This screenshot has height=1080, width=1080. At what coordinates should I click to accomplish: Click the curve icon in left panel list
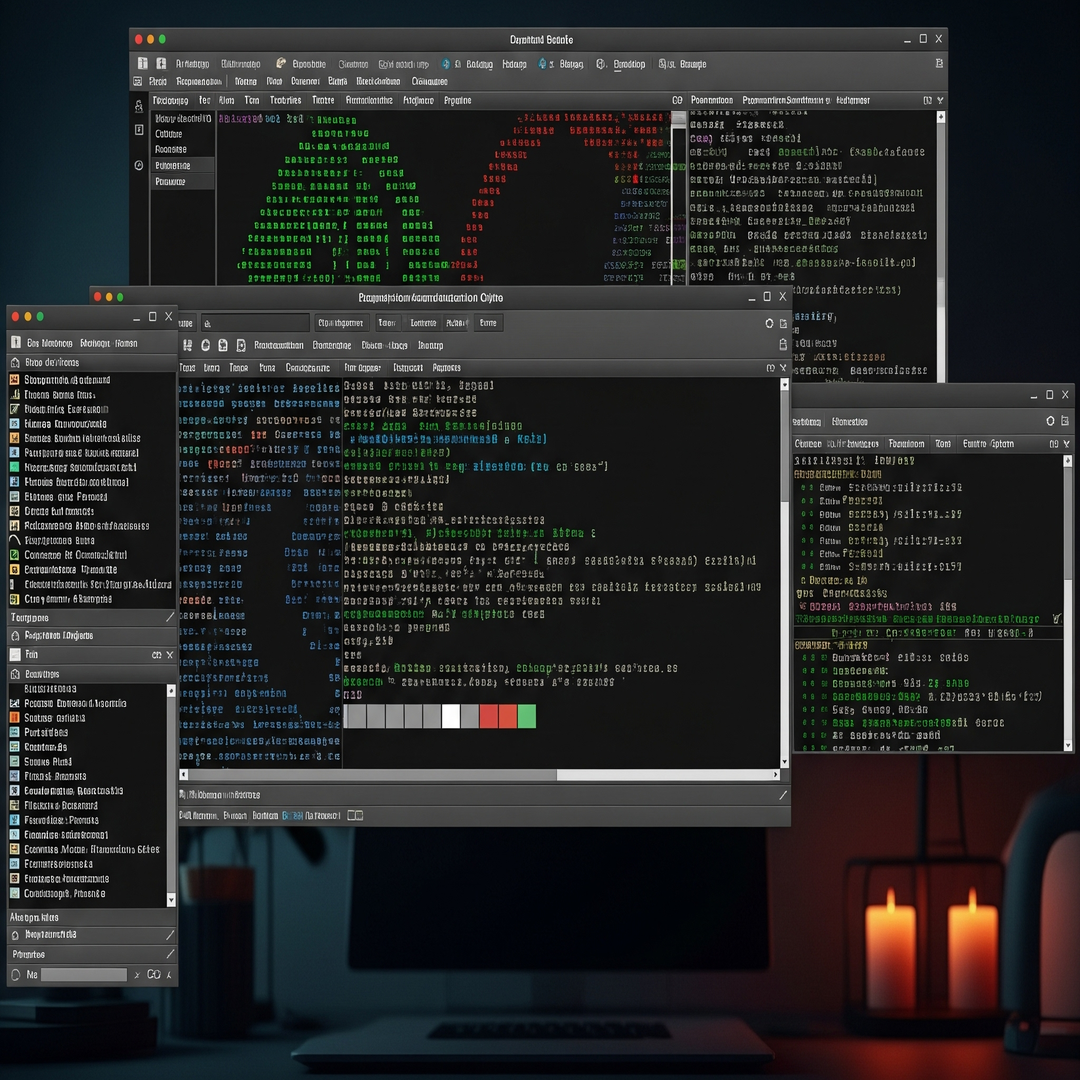coord(15,540)
